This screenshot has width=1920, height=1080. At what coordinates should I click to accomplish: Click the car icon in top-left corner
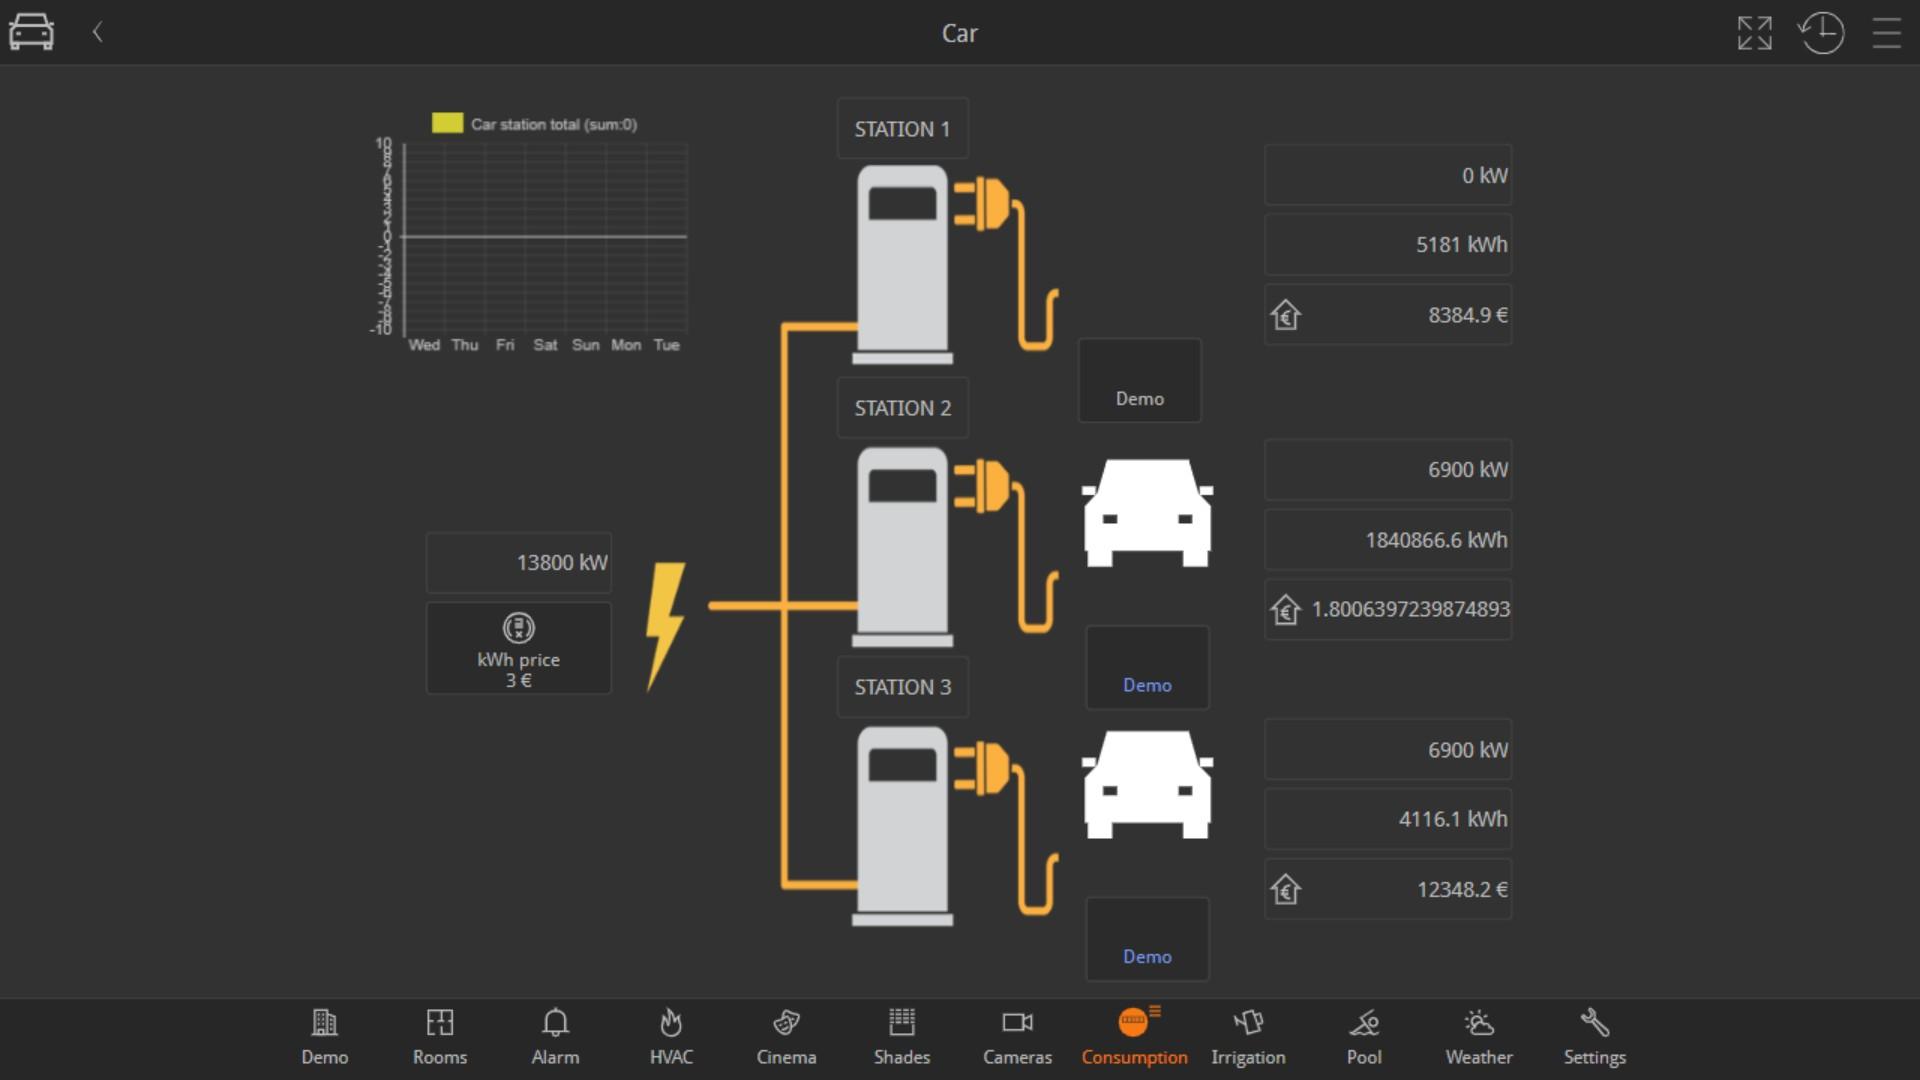pos(31,32)
